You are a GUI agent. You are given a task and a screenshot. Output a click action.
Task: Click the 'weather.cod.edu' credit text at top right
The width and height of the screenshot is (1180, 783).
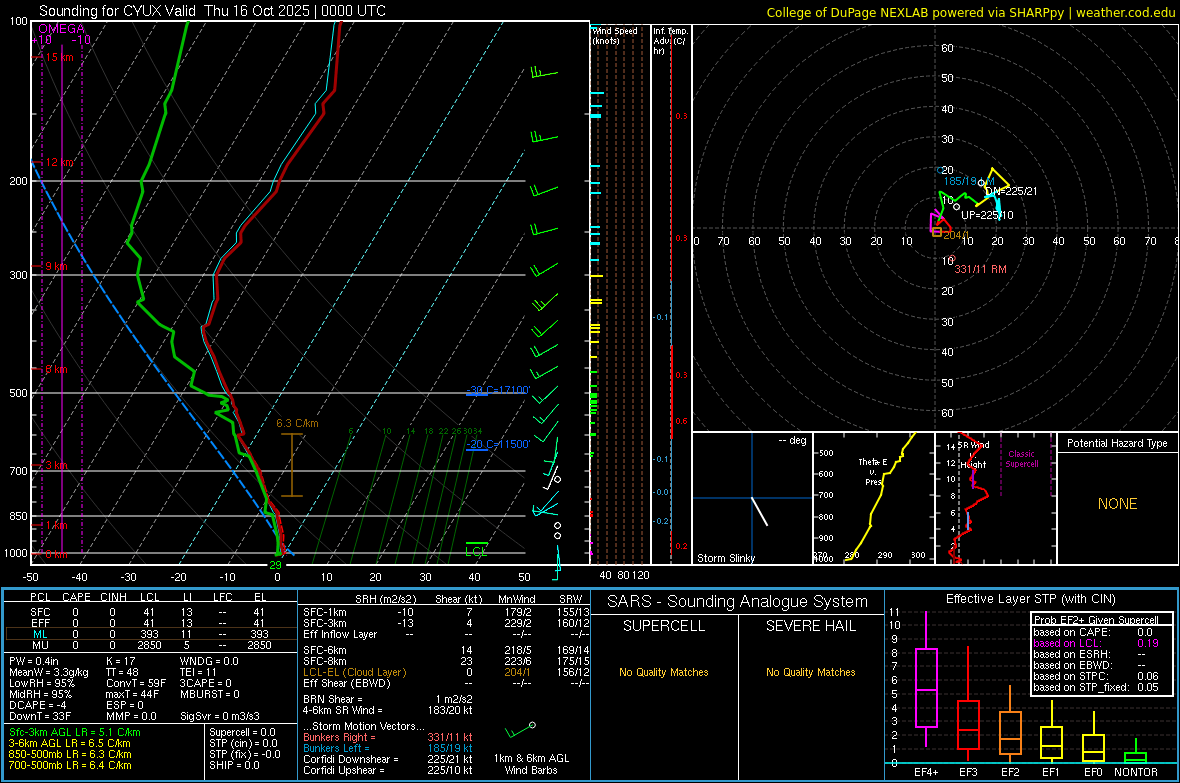click(x=1125, y=12)
